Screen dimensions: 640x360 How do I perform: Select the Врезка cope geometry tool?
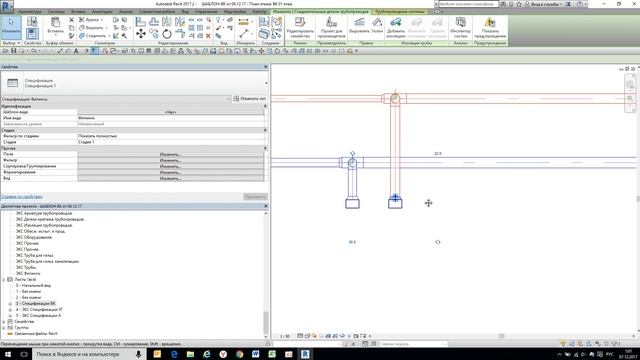coord(91,20)
